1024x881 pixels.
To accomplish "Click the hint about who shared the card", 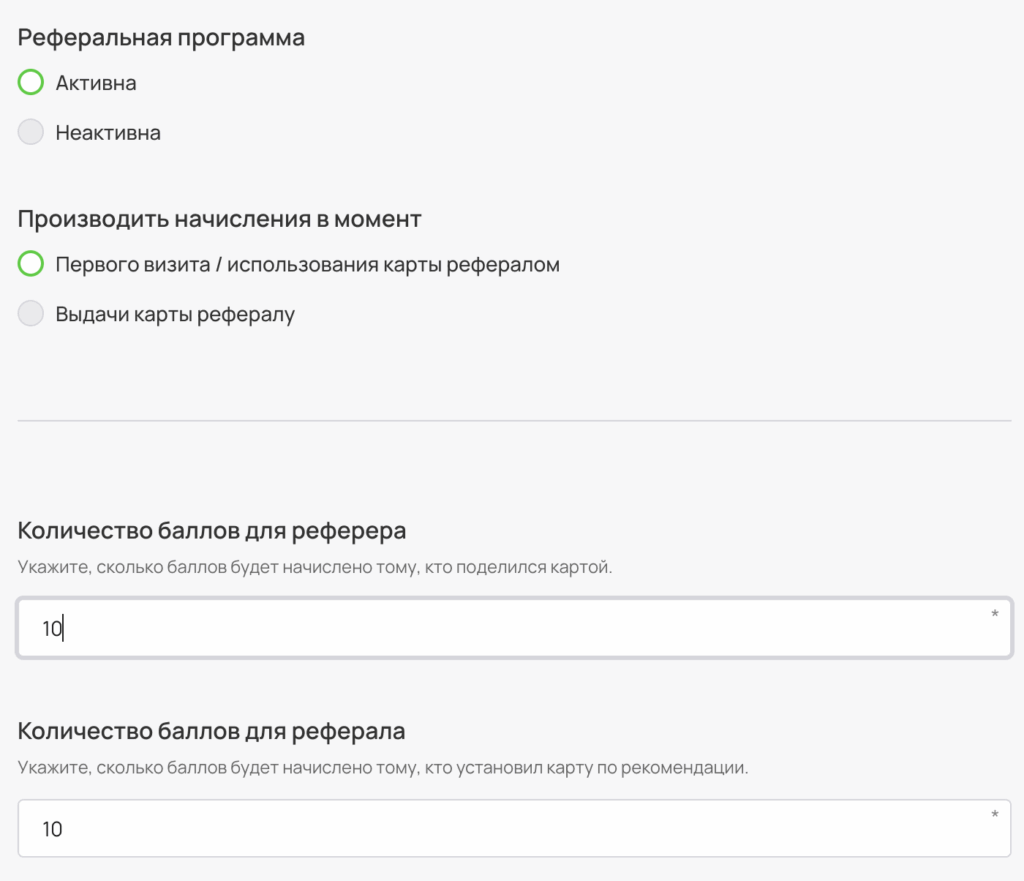I will click(x=314, y=568).
